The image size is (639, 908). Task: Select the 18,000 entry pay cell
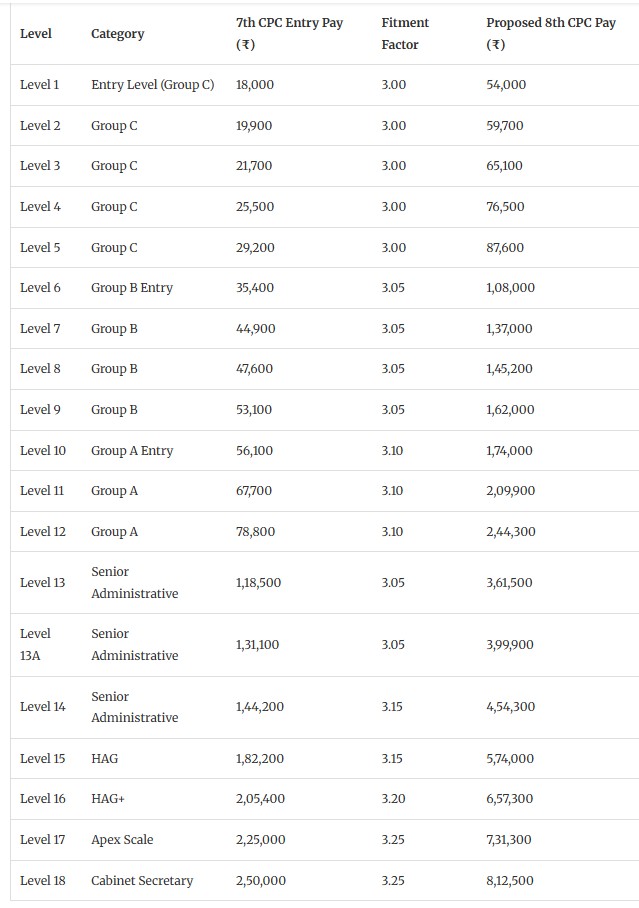coord(255,85)
